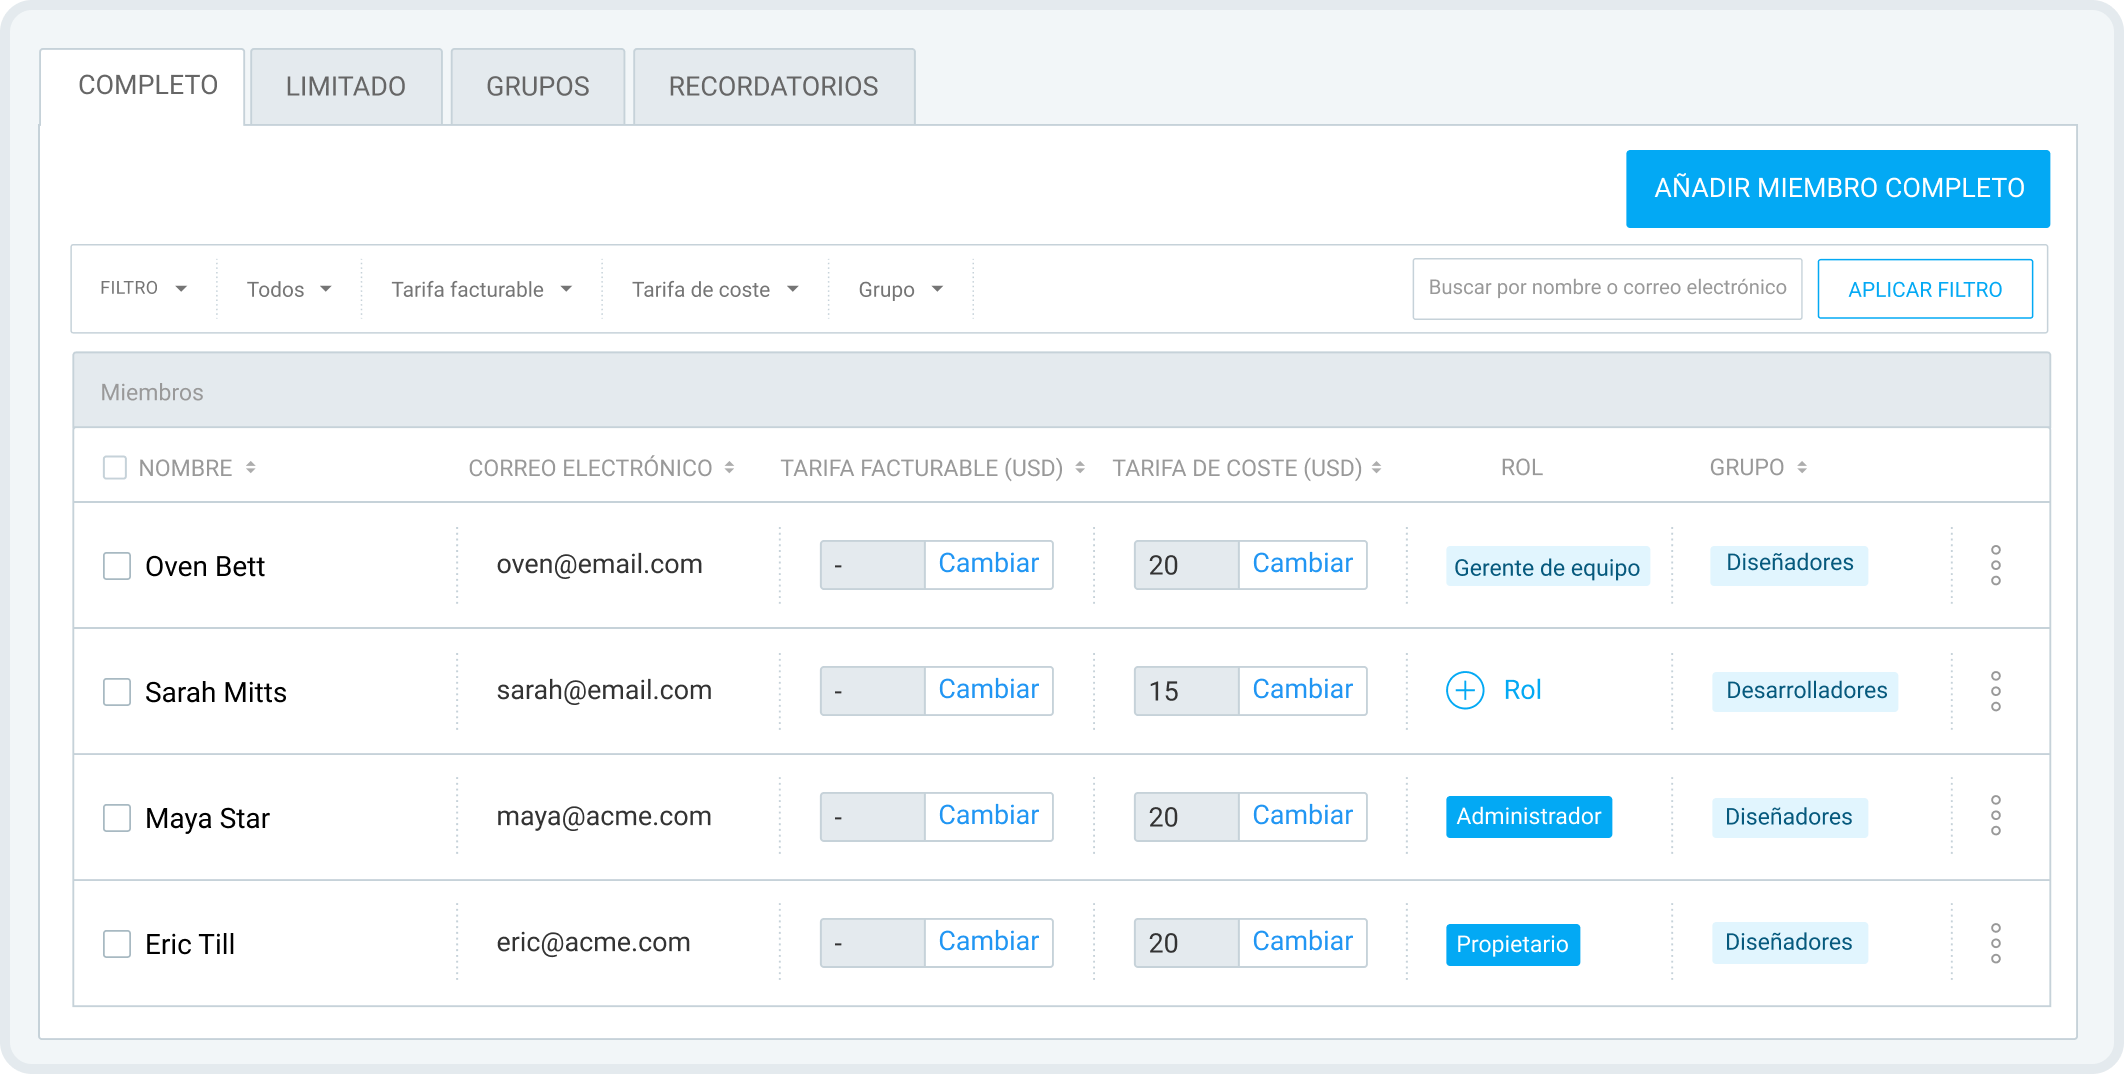Image resolution: width=2124 pixels, height=1074 pixels.
Task: Click the search field for name or email
Action: (x=1606, y=289)
